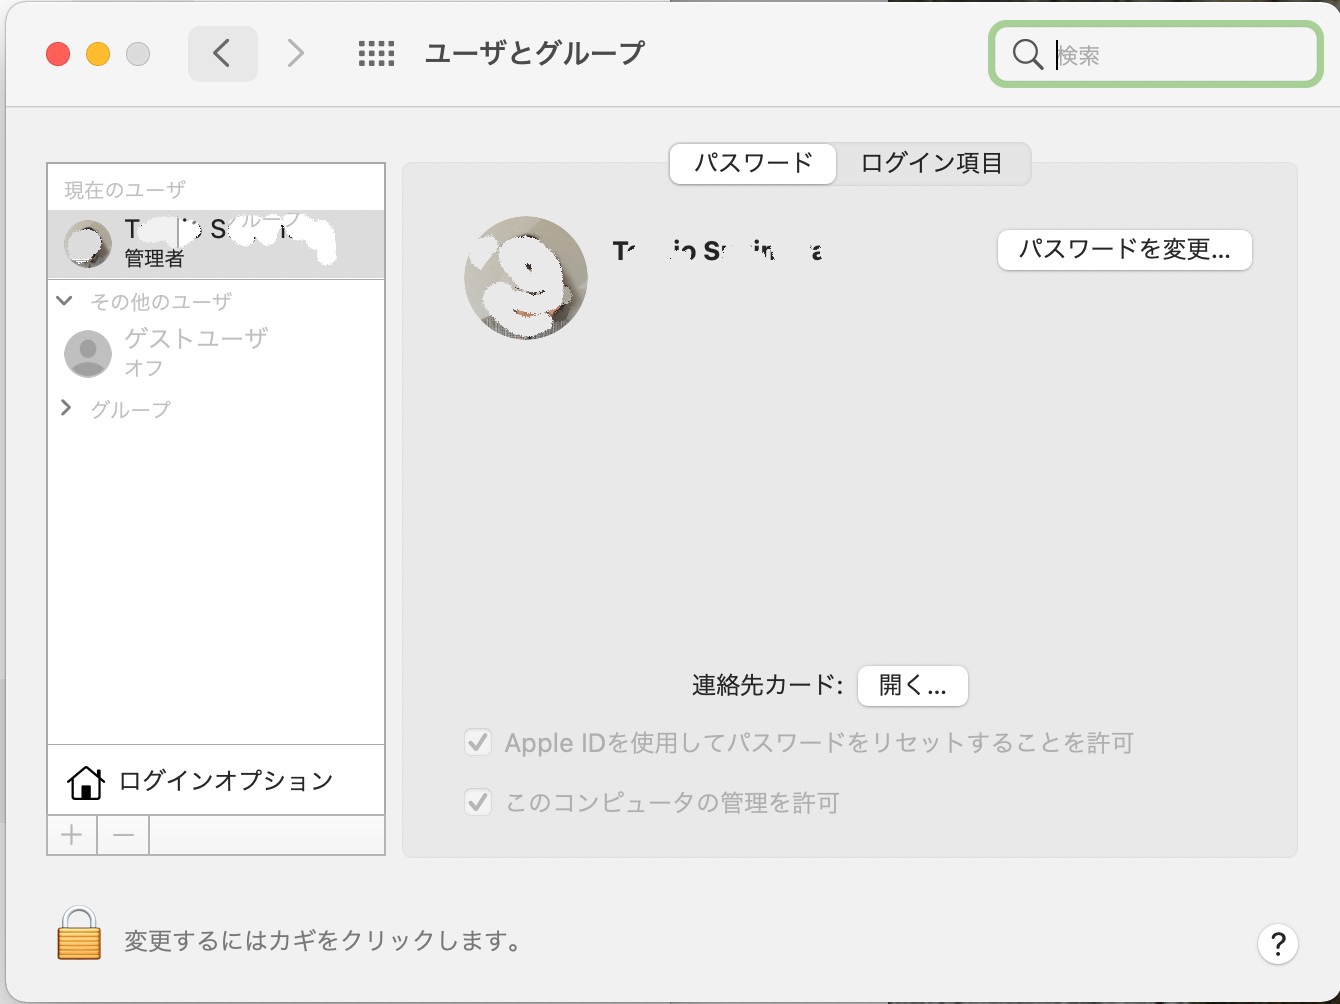Collapse the その他のユーザ section
The width and height of the screenshot is (1340, 1004).
tap(65, 301)
